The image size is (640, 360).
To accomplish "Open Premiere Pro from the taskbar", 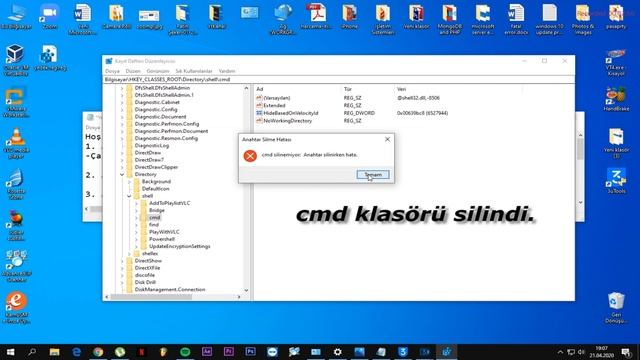I will pos(229,352).
